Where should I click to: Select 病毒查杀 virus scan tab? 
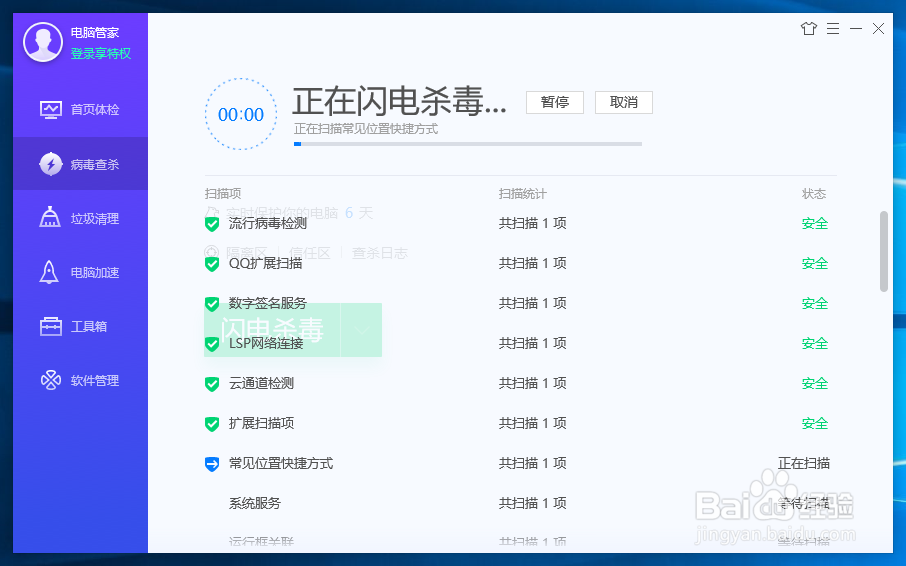tap(80, 164)
